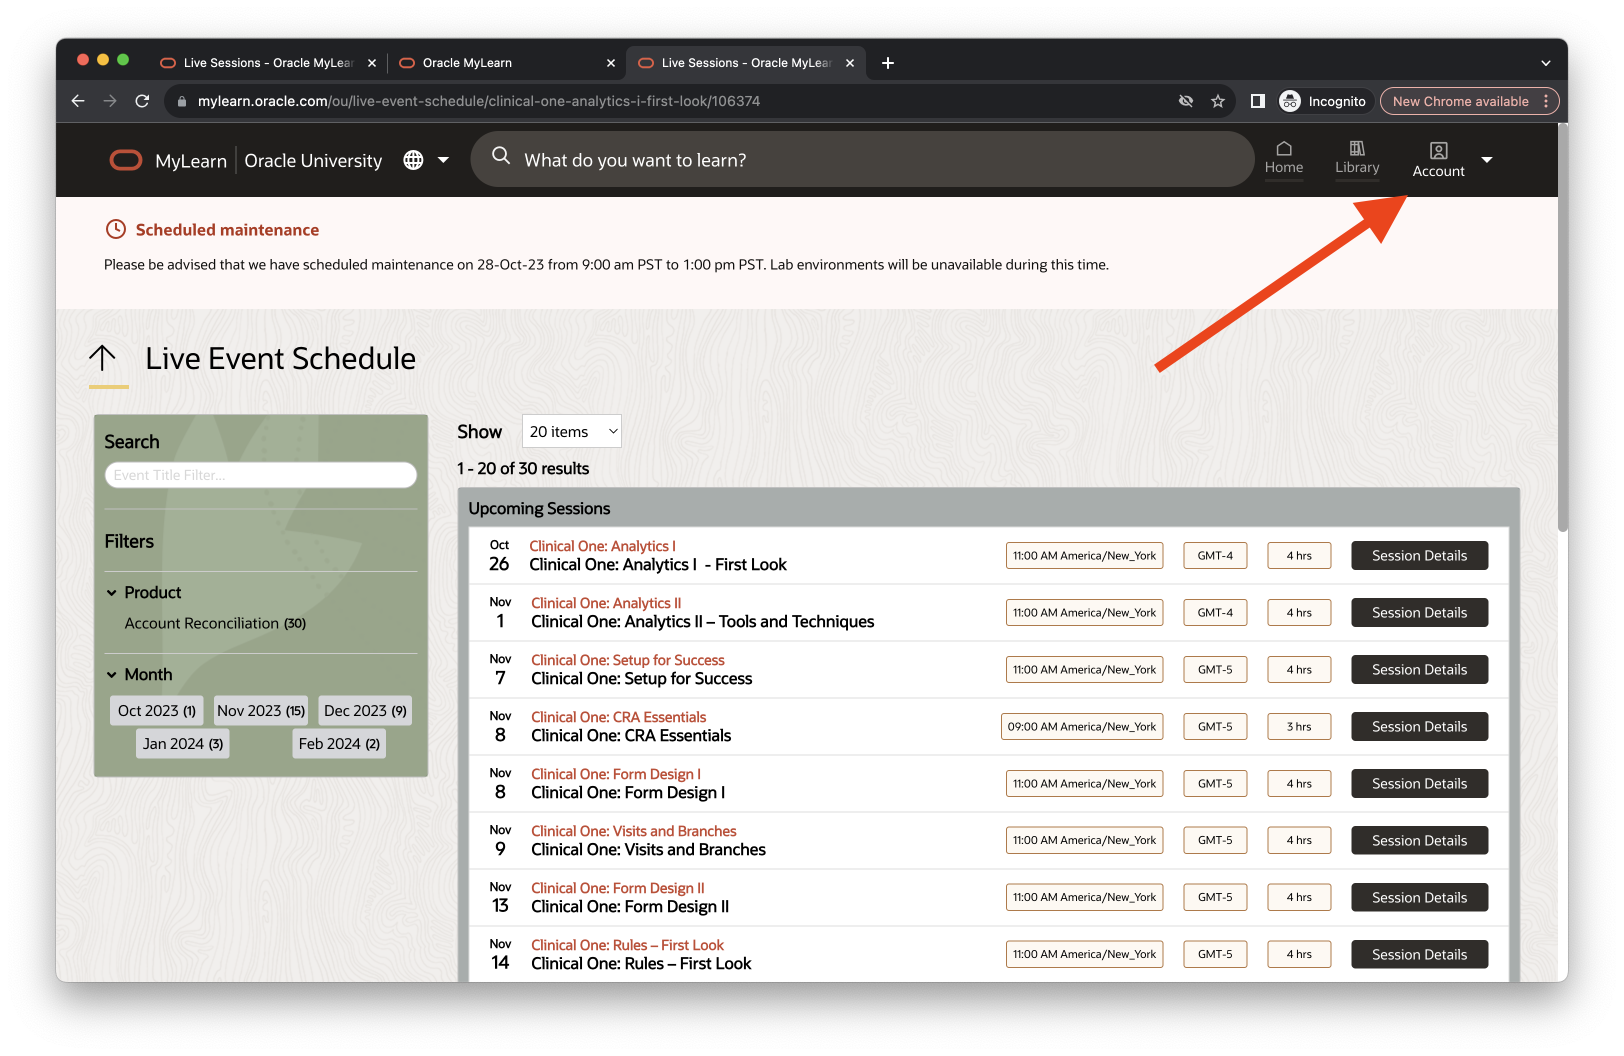This screenshot has height=1056, width=1624.
Task: Open the Library icon
Action: coord(1357,149)
